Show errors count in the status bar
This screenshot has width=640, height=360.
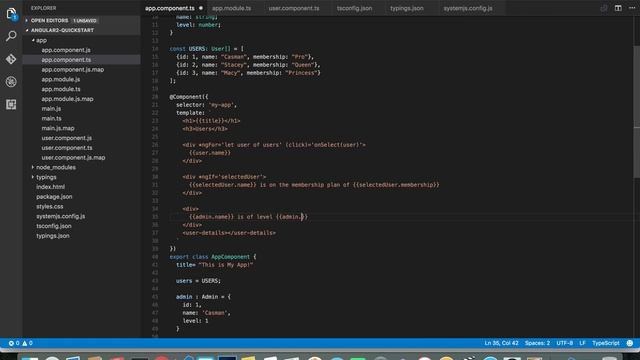click(14, 343)
